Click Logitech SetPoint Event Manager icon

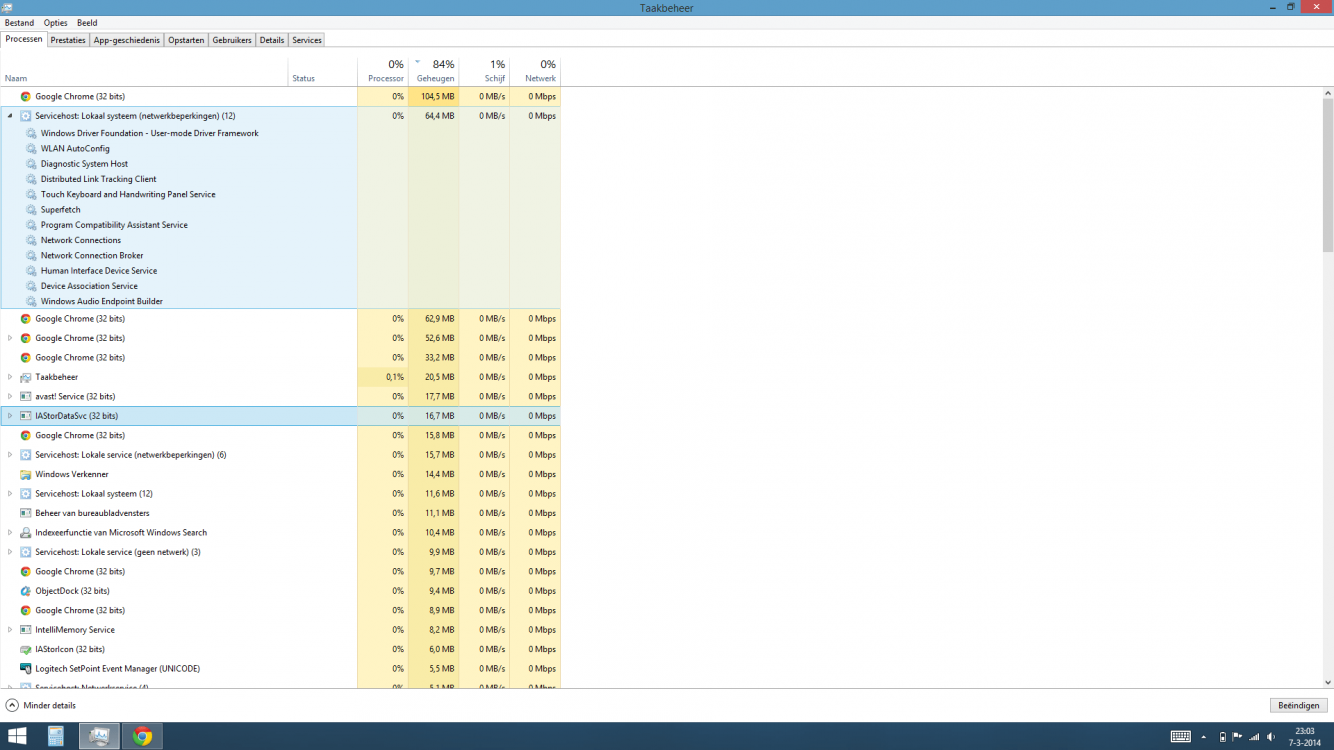tap(26, 669)
